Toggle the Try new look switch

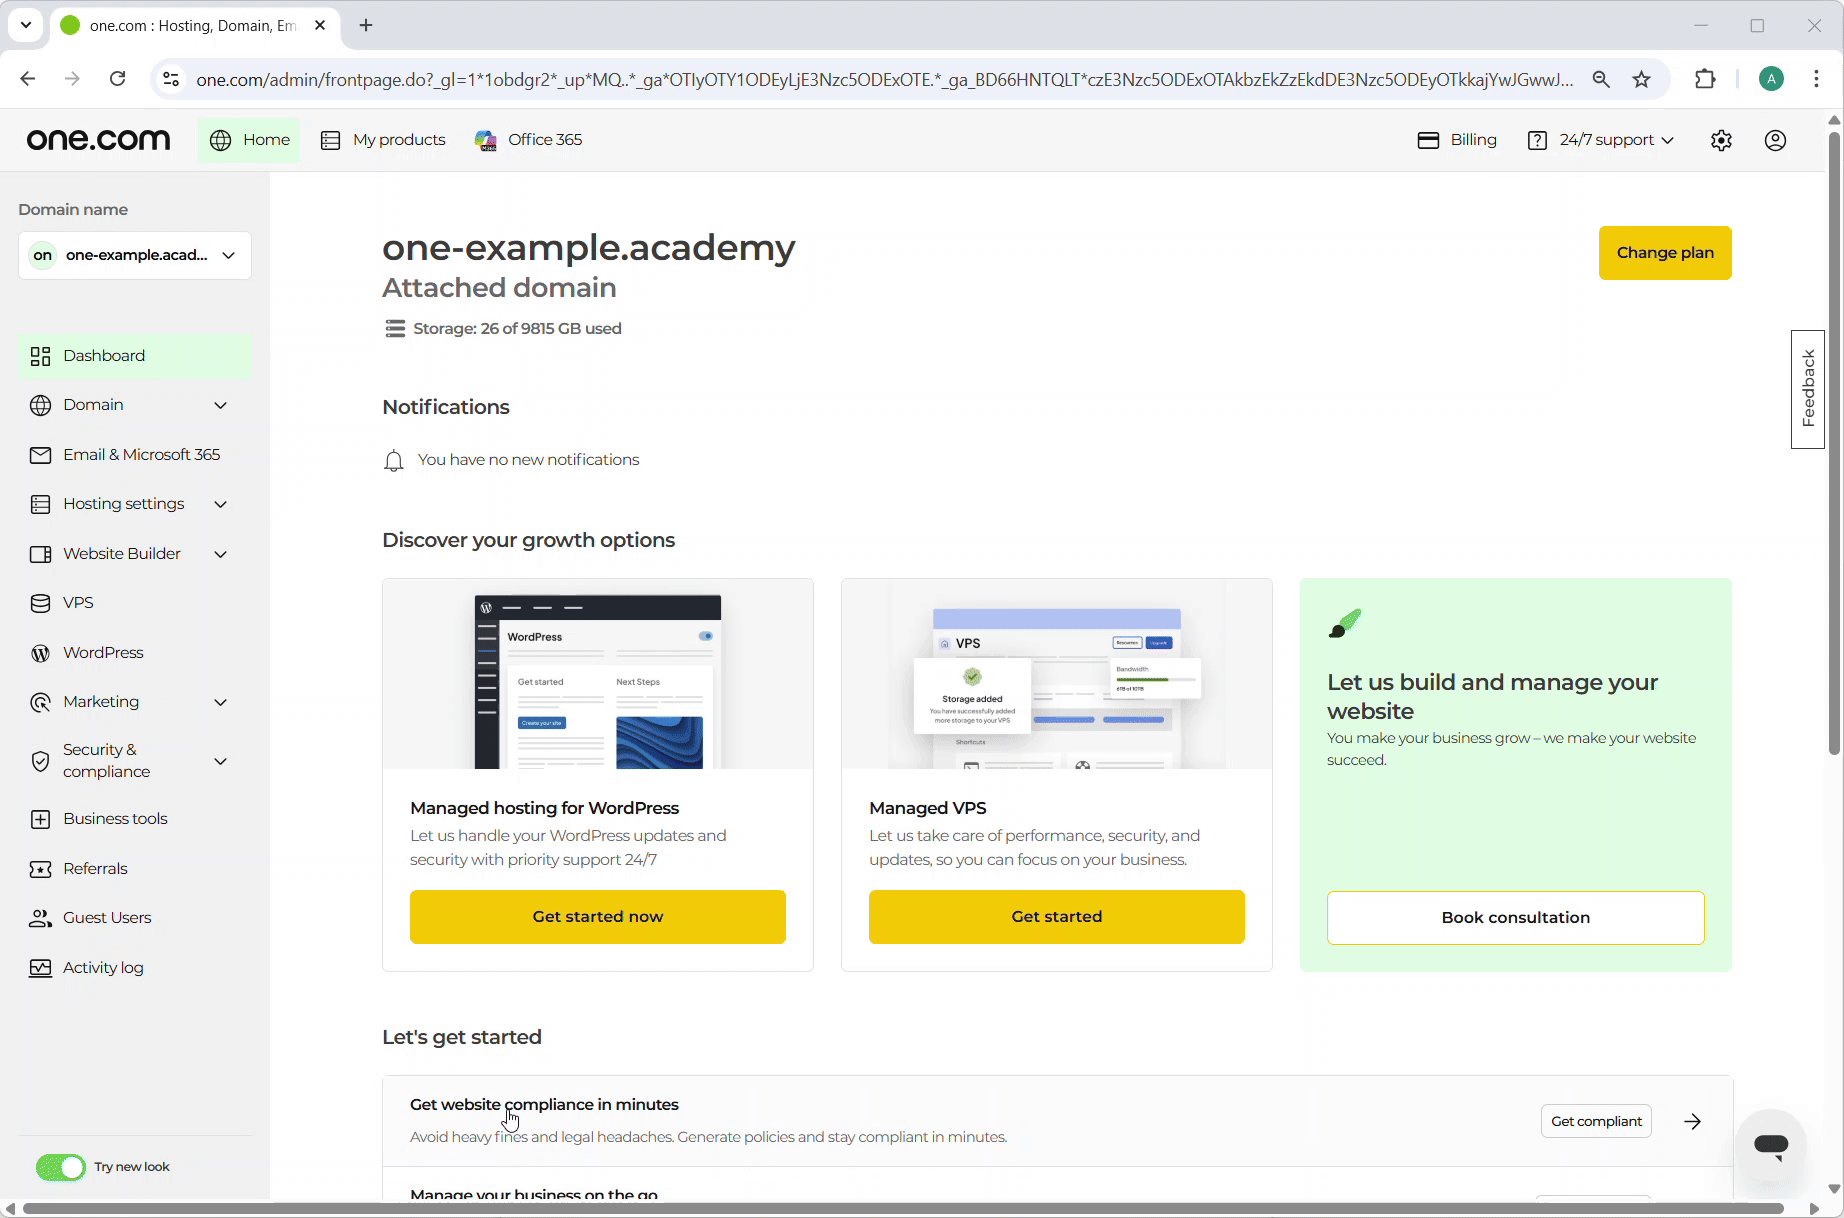coord(61,1167)
